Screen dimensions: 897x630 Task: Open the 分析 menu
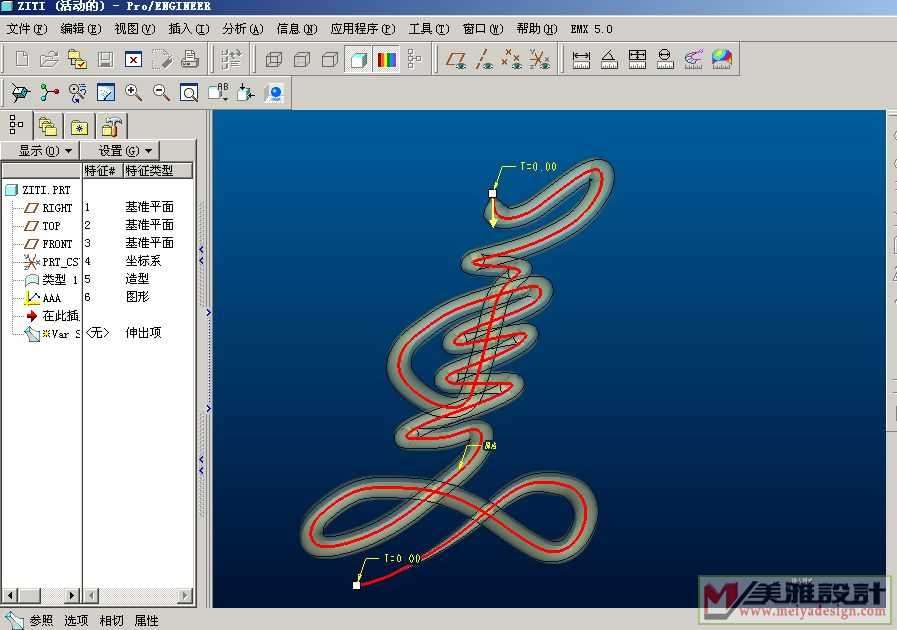[x=241, y=29]
